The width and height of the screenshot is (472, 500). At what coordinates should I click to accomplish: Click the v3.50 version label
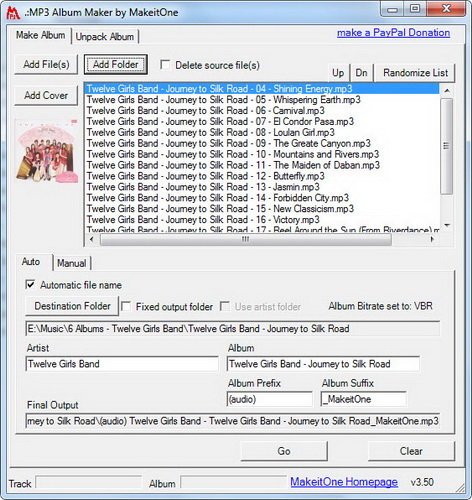coord(422,482)
